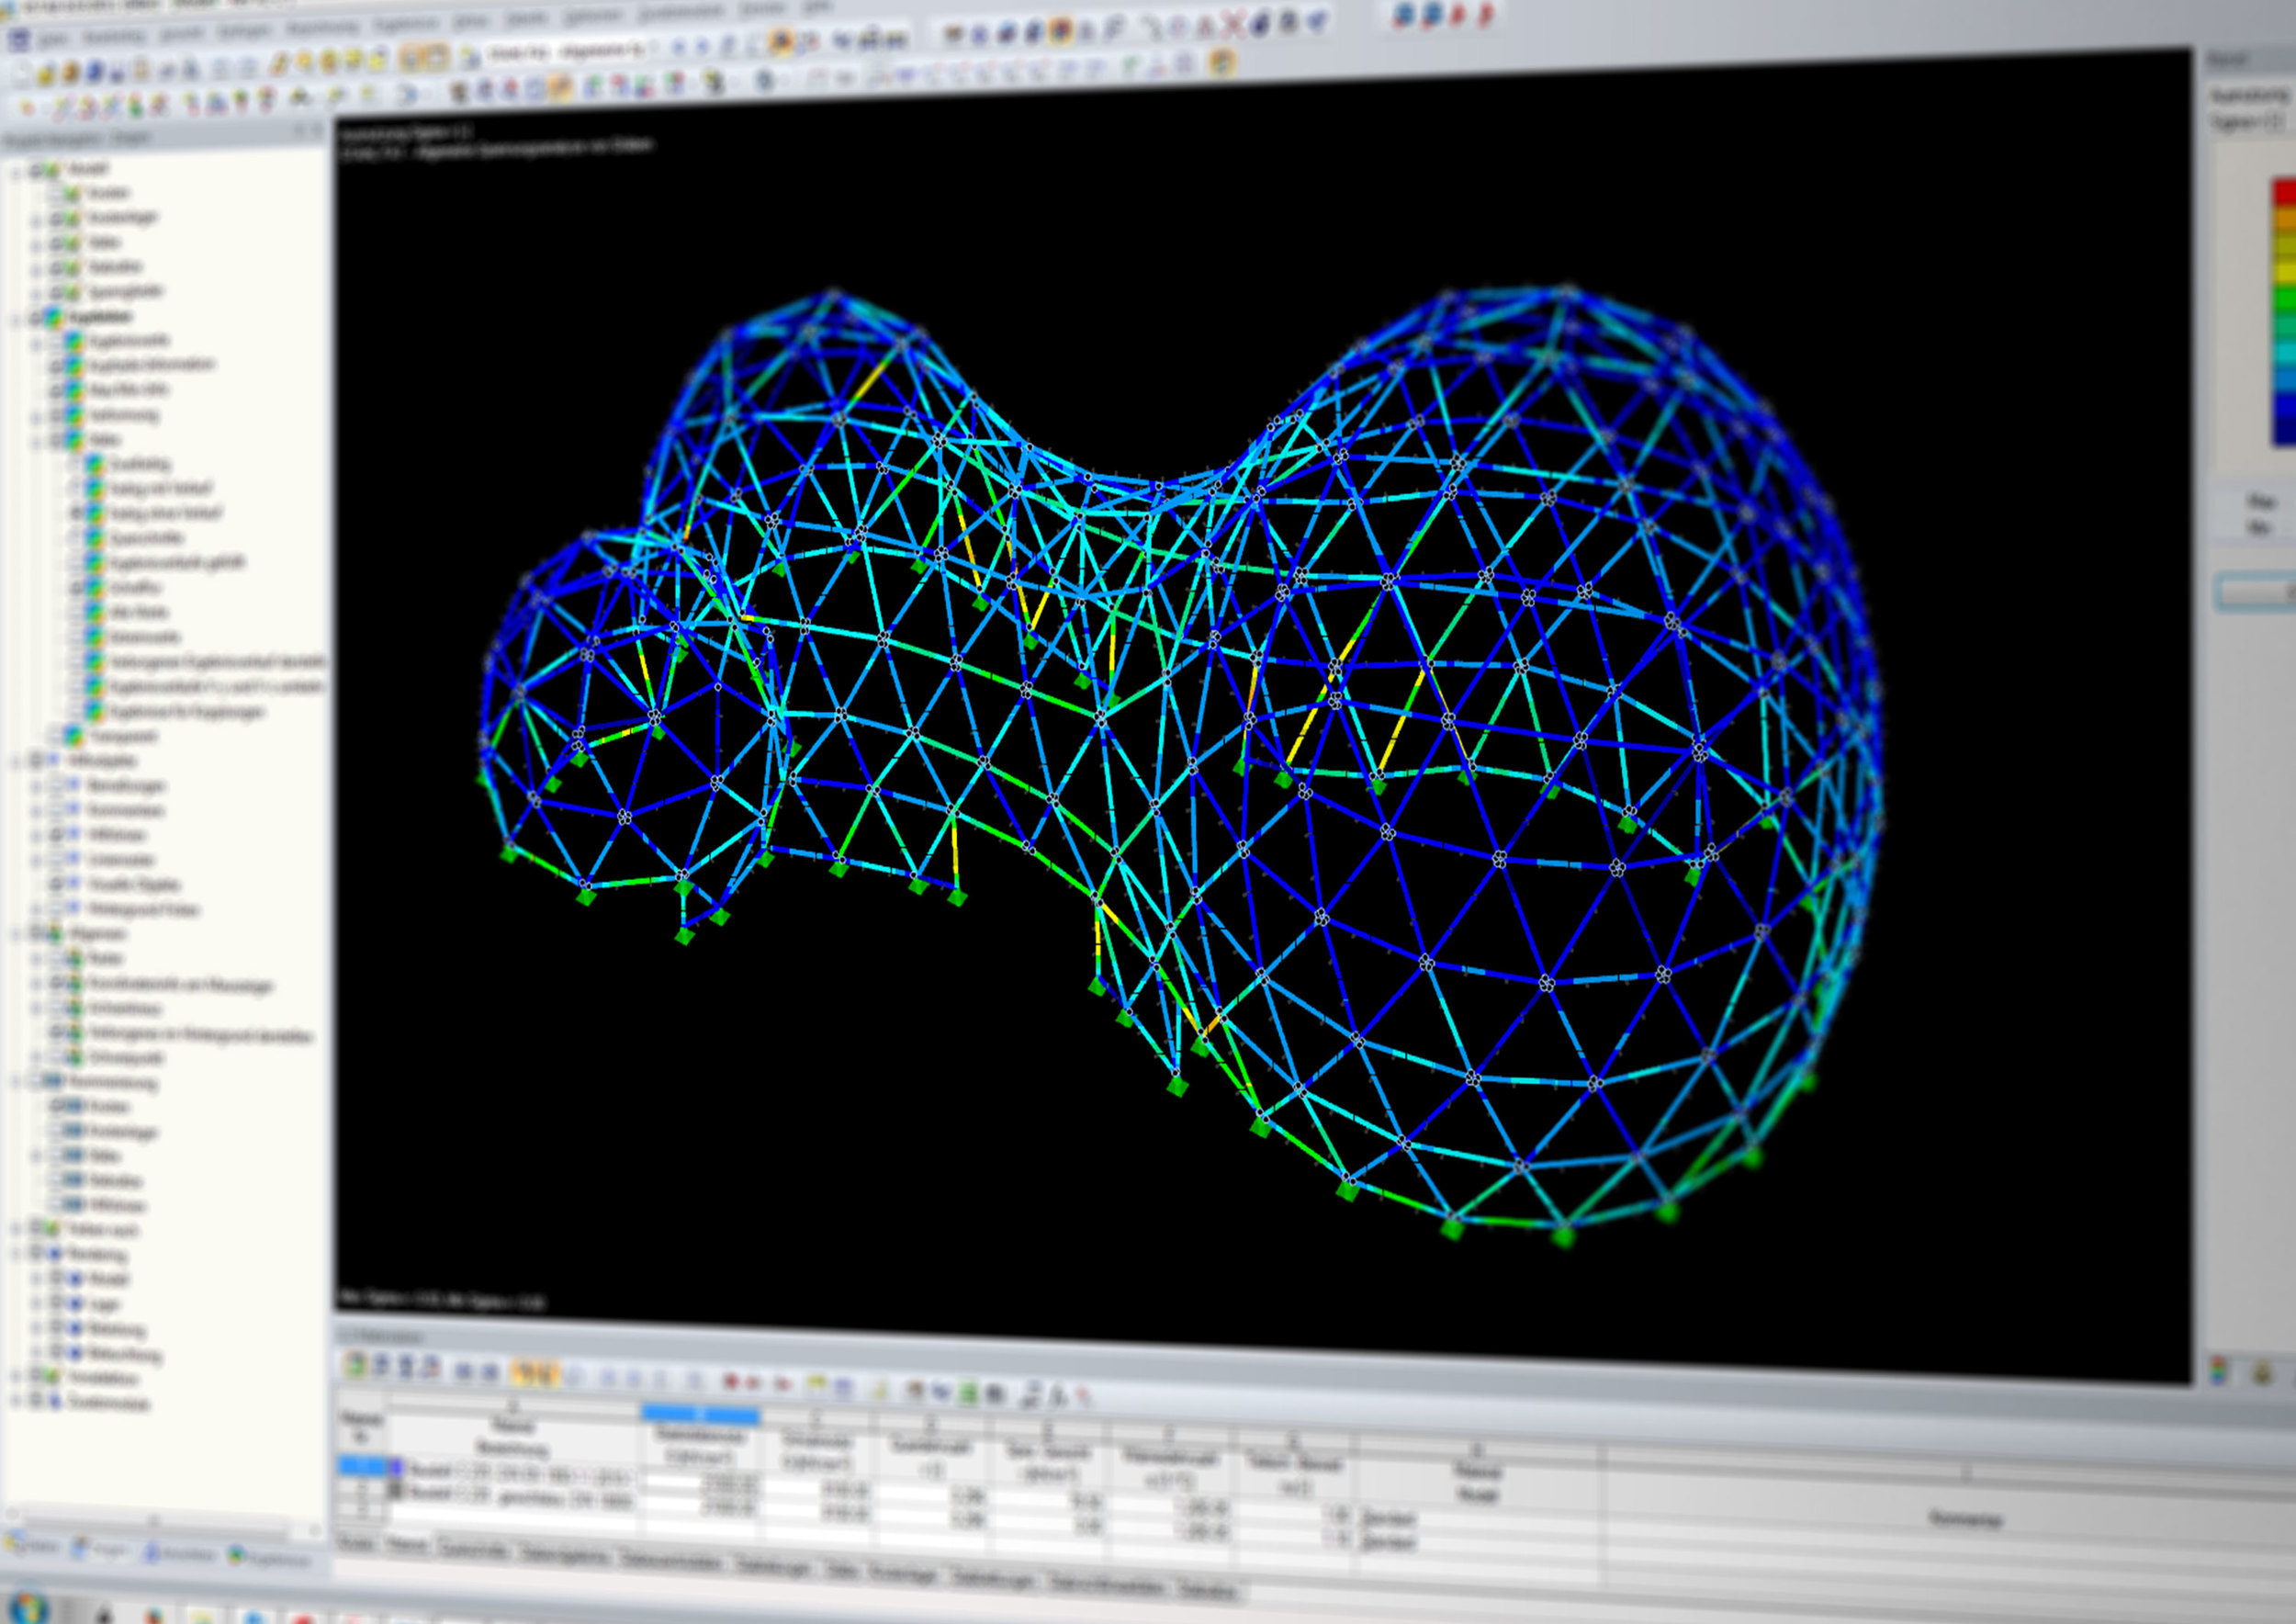Toggle checkbox of the Ergebnisse root node

point(37,318)
